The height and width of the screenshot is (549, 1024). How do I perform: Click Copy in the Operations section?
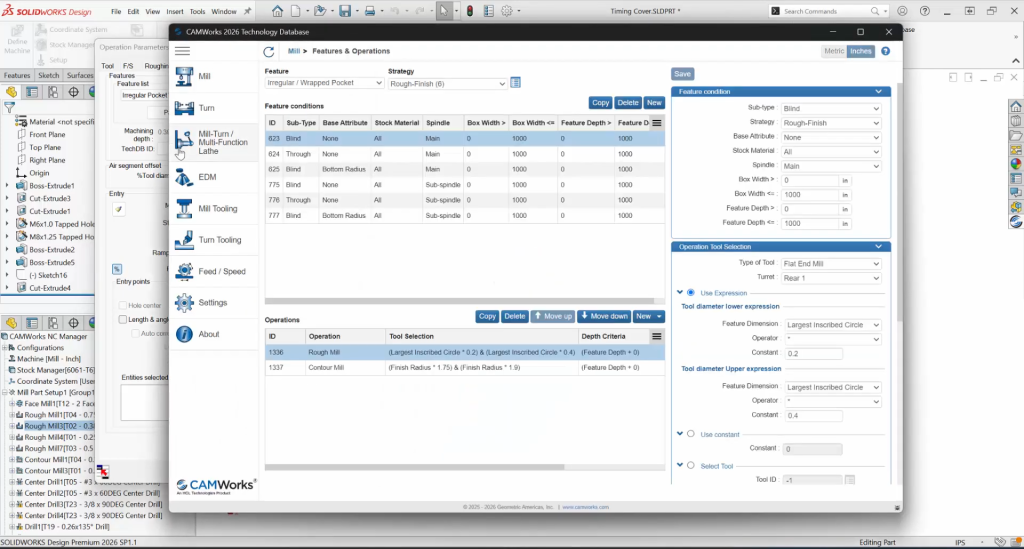click(487, 316)
